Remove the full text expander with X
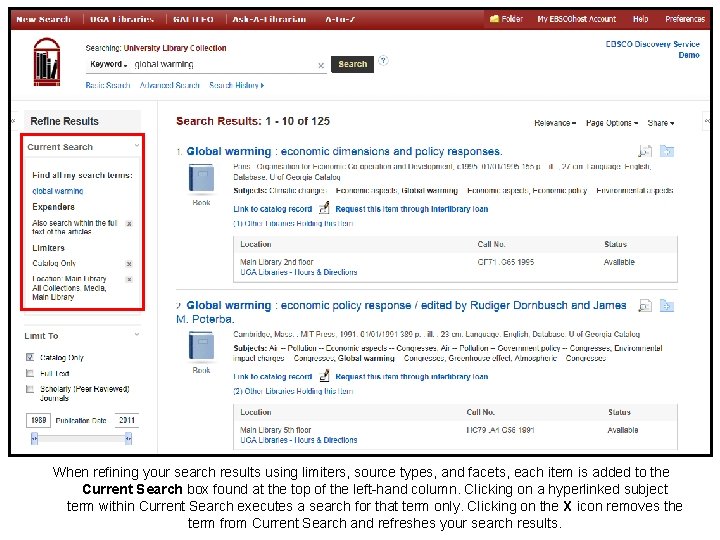Viewport: 720px width, 540px height. coord(129,224)
